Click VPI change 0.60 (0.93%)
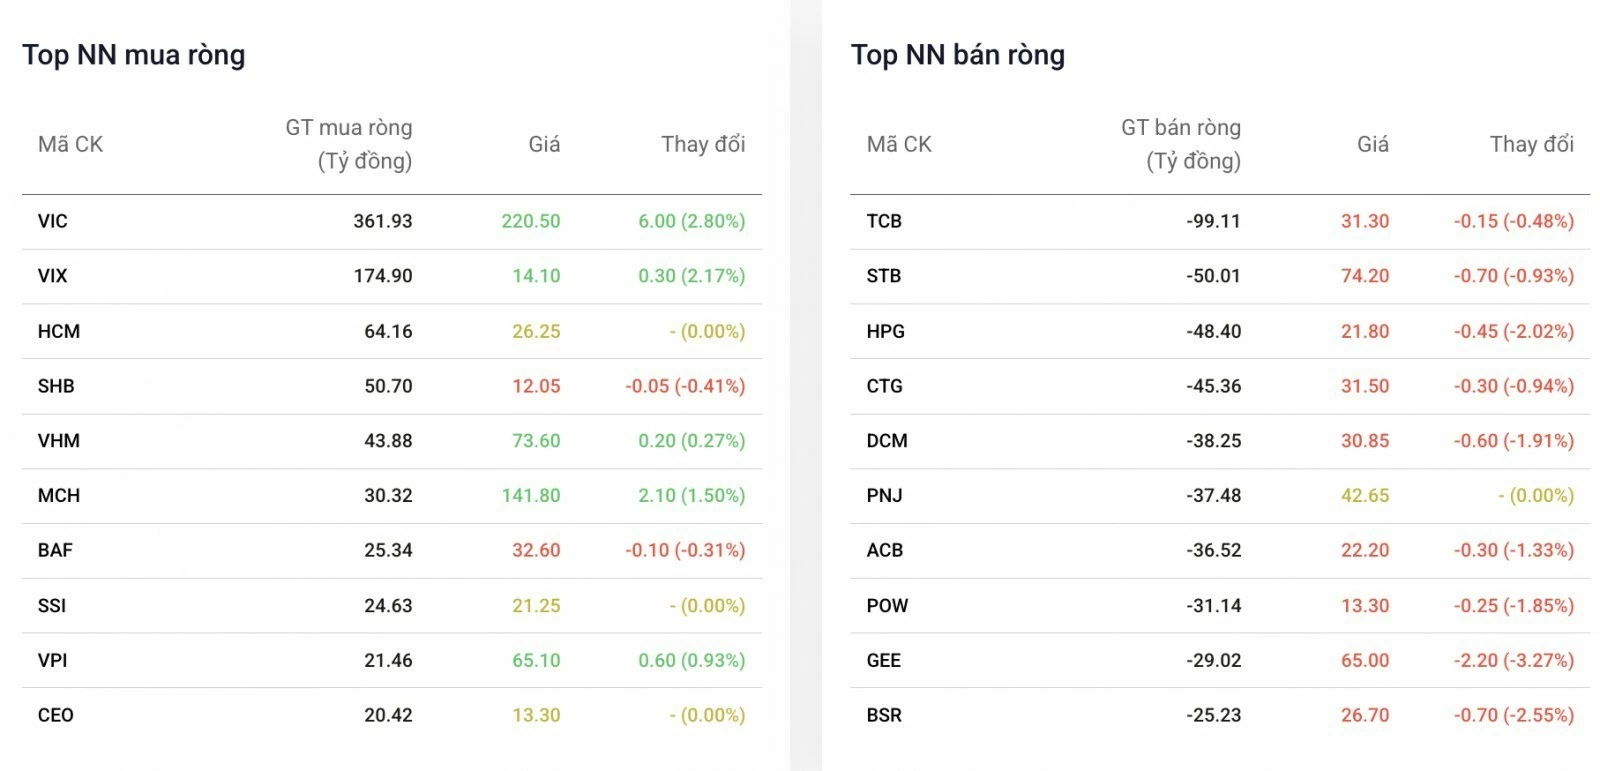Image resolution: width=1600 pixels, height=771 pixels. (692, 660)
